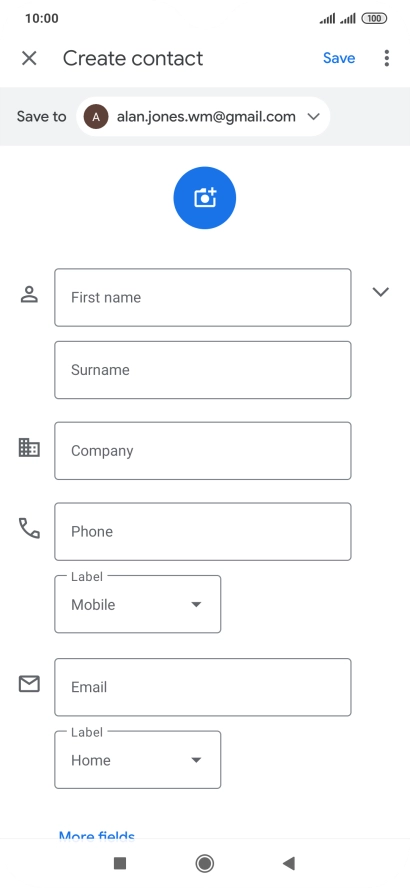
Task: Tap the person icon beside First name
Action: coord(29,295)
